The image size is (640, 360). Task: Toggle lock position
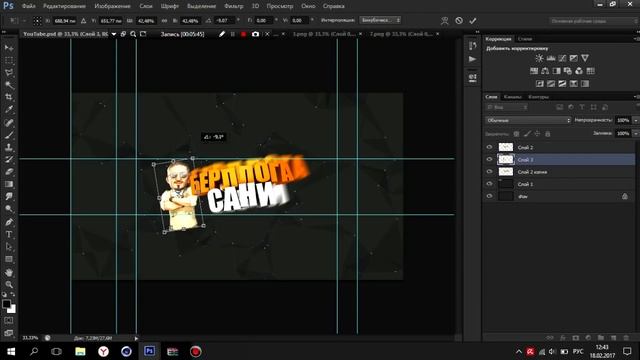(x=537, y=134)
